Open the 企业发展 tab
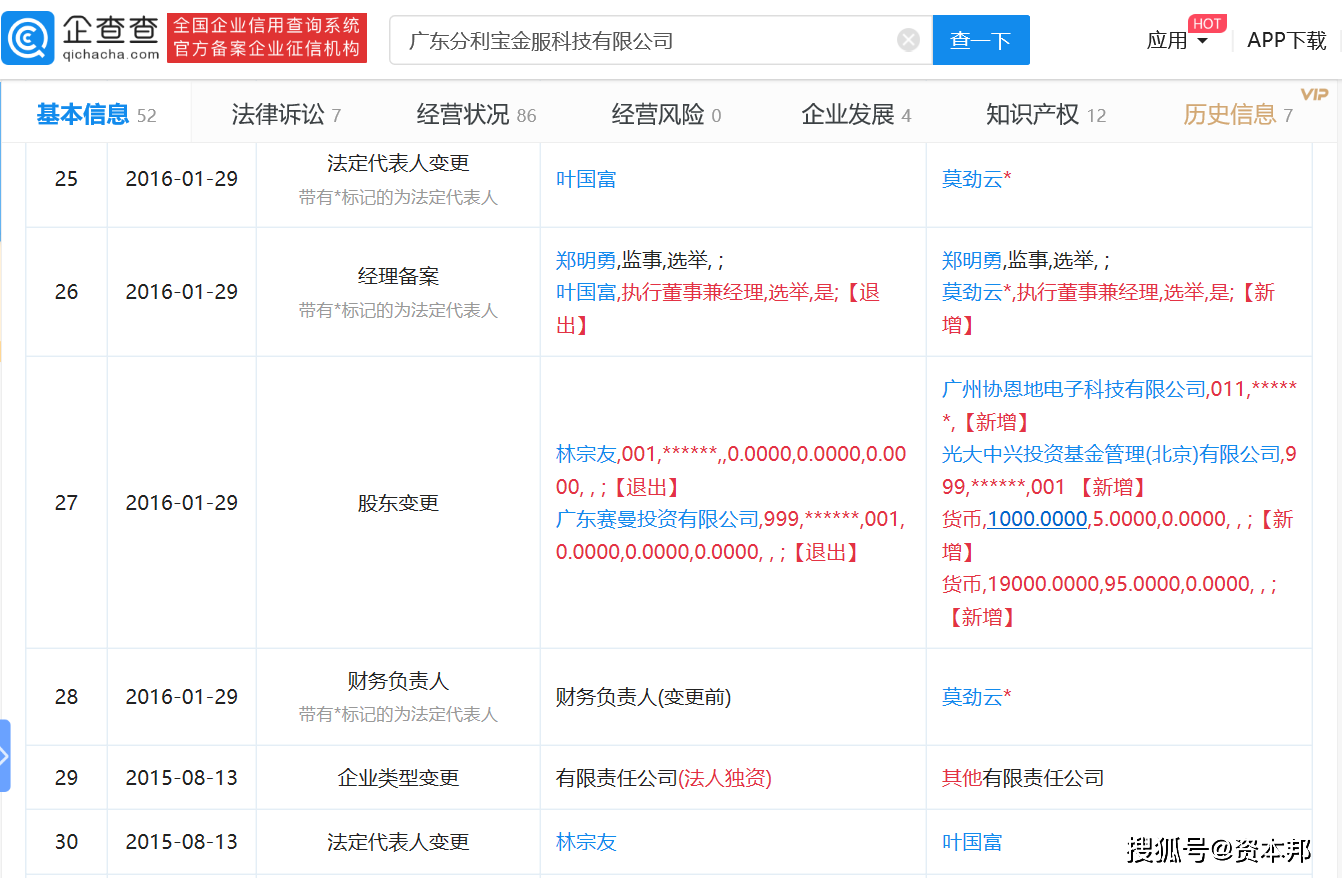 (x=856, y=115)
